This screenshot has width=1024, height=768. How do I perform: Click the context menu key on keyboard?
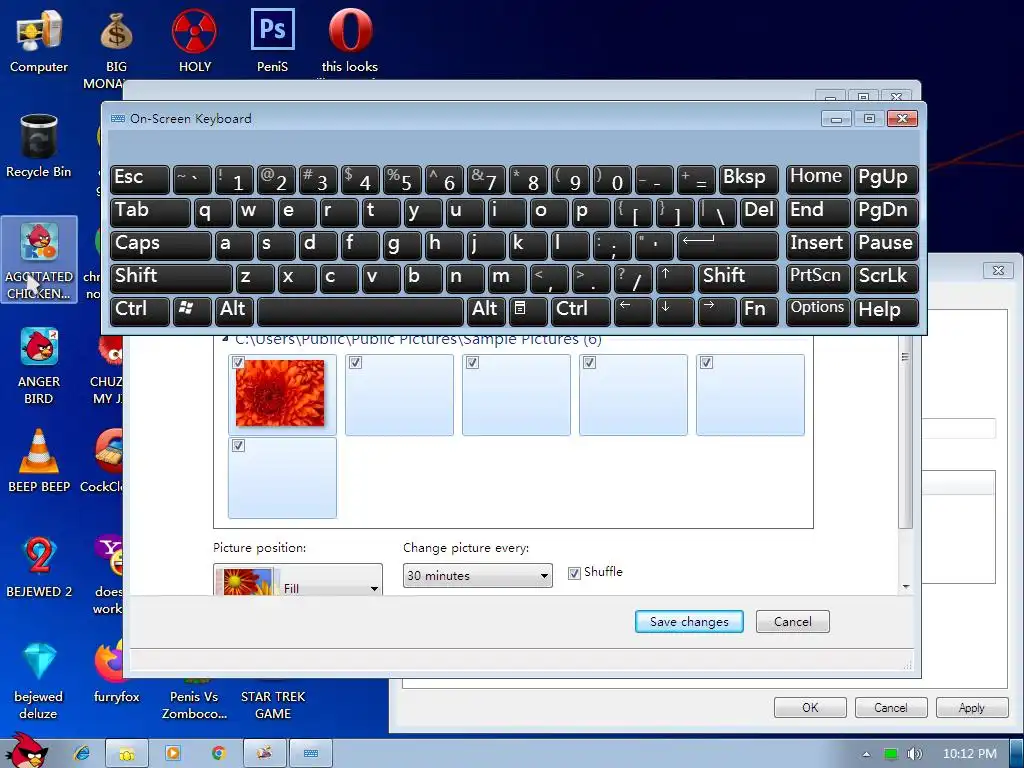pyautogui.click(x=527, y=312)
